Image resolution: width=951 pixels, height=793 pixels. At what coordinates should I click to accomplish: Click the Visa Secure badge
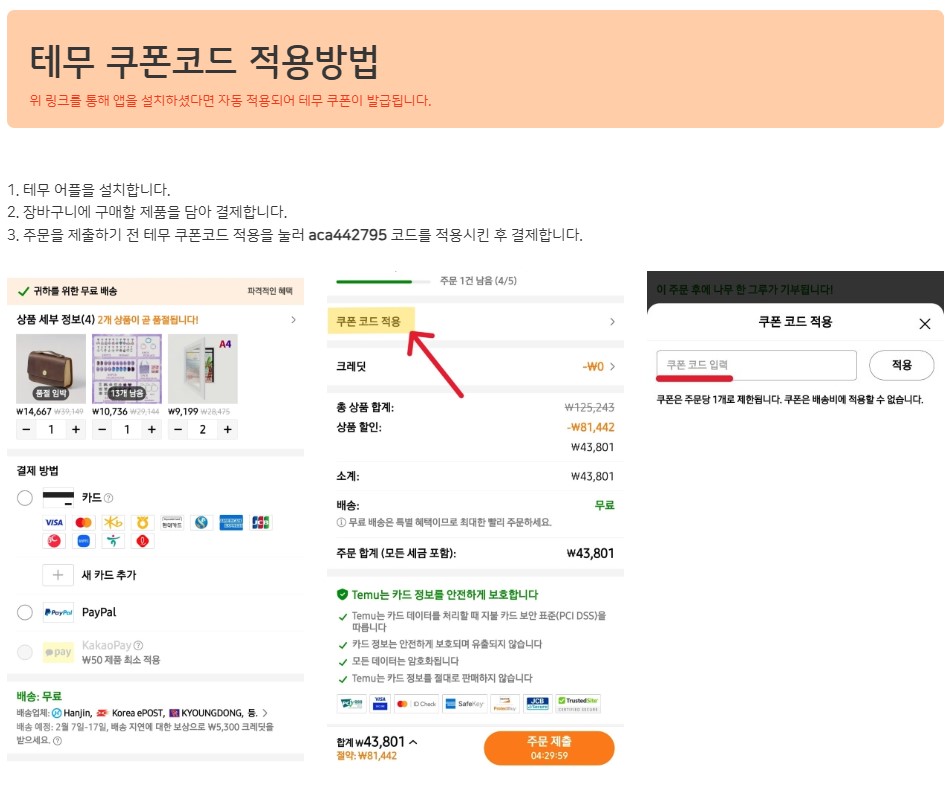[x=380, y=704]
